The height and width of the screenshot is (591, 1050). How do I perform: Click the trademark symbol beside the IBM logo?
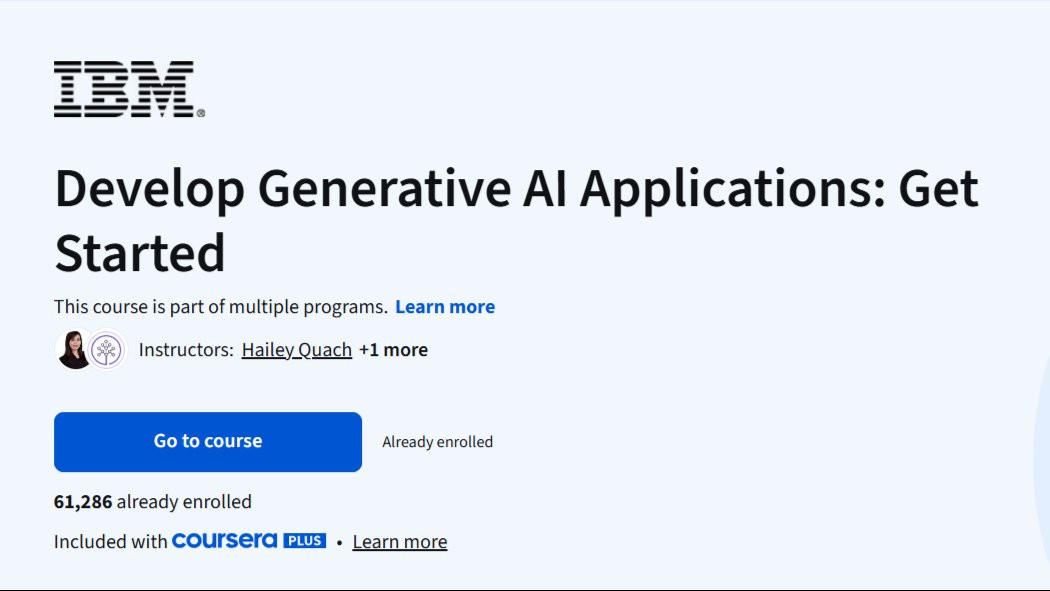click(x=201, y=111)
